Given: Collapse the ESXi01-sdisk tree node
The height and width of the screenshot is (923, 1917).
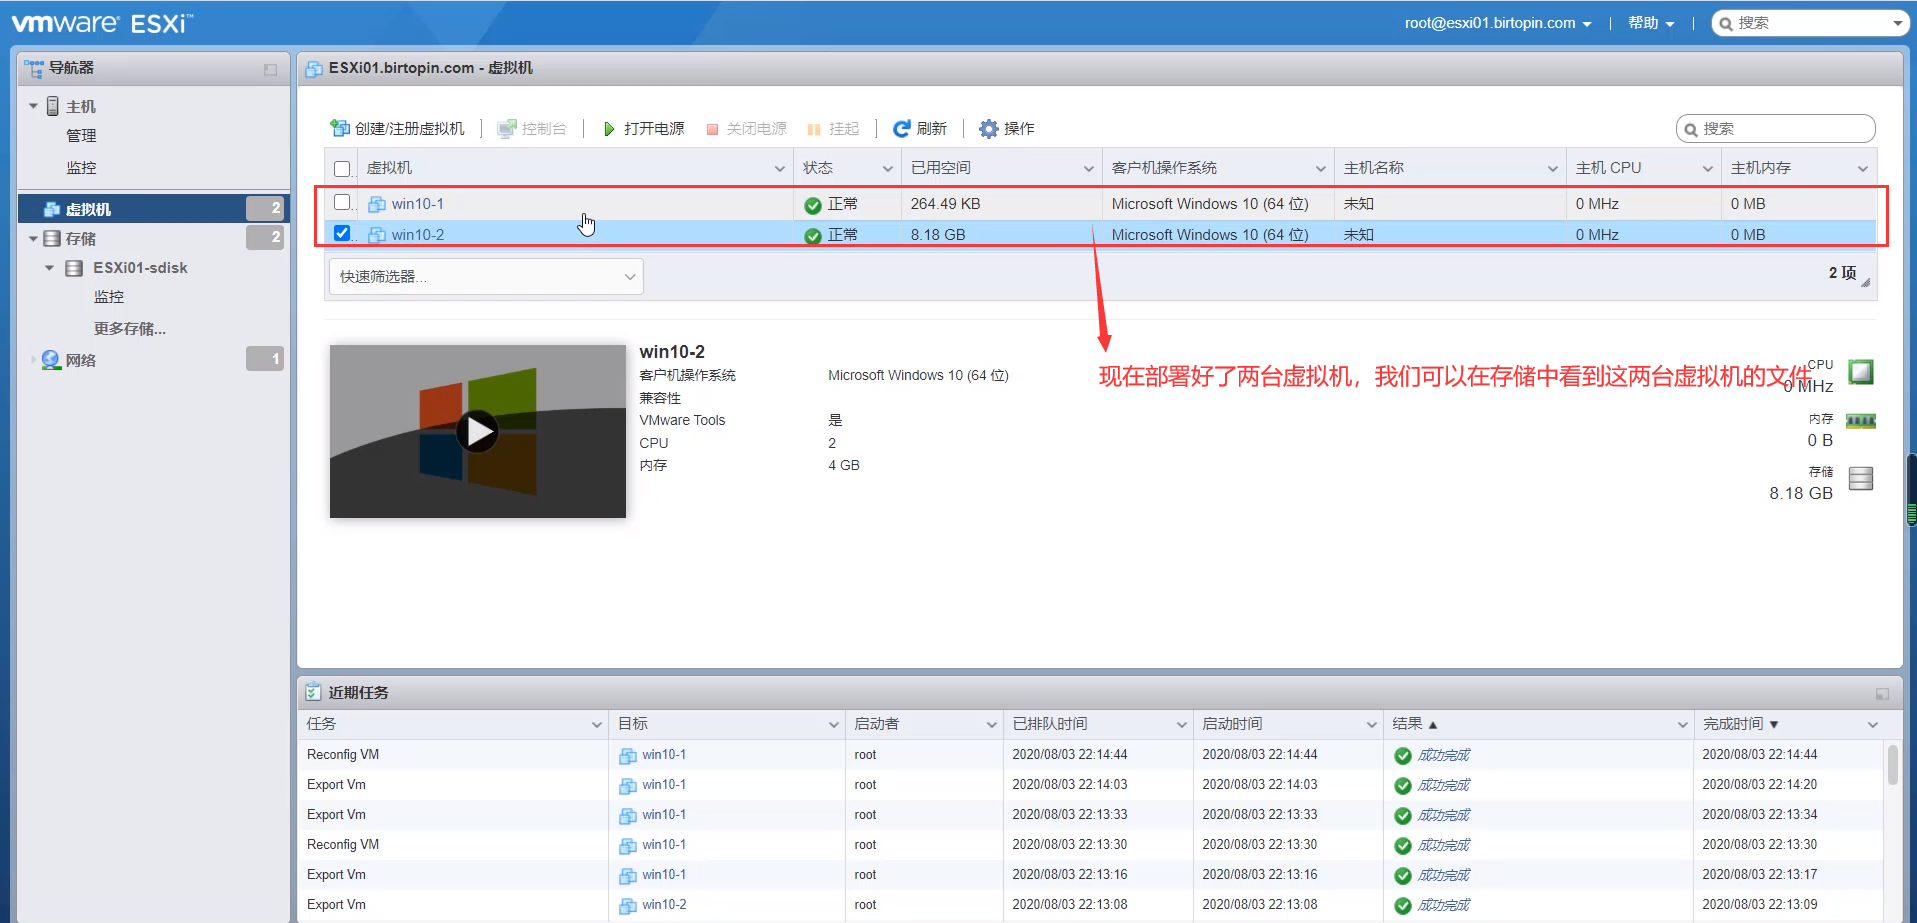Looking at the screenshot, I should [50, 268].
